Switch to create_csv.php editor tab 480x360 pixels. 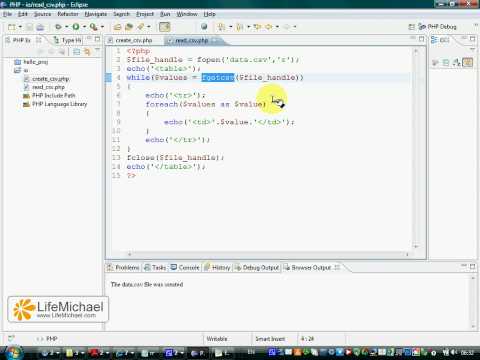[x=130, y=41]
